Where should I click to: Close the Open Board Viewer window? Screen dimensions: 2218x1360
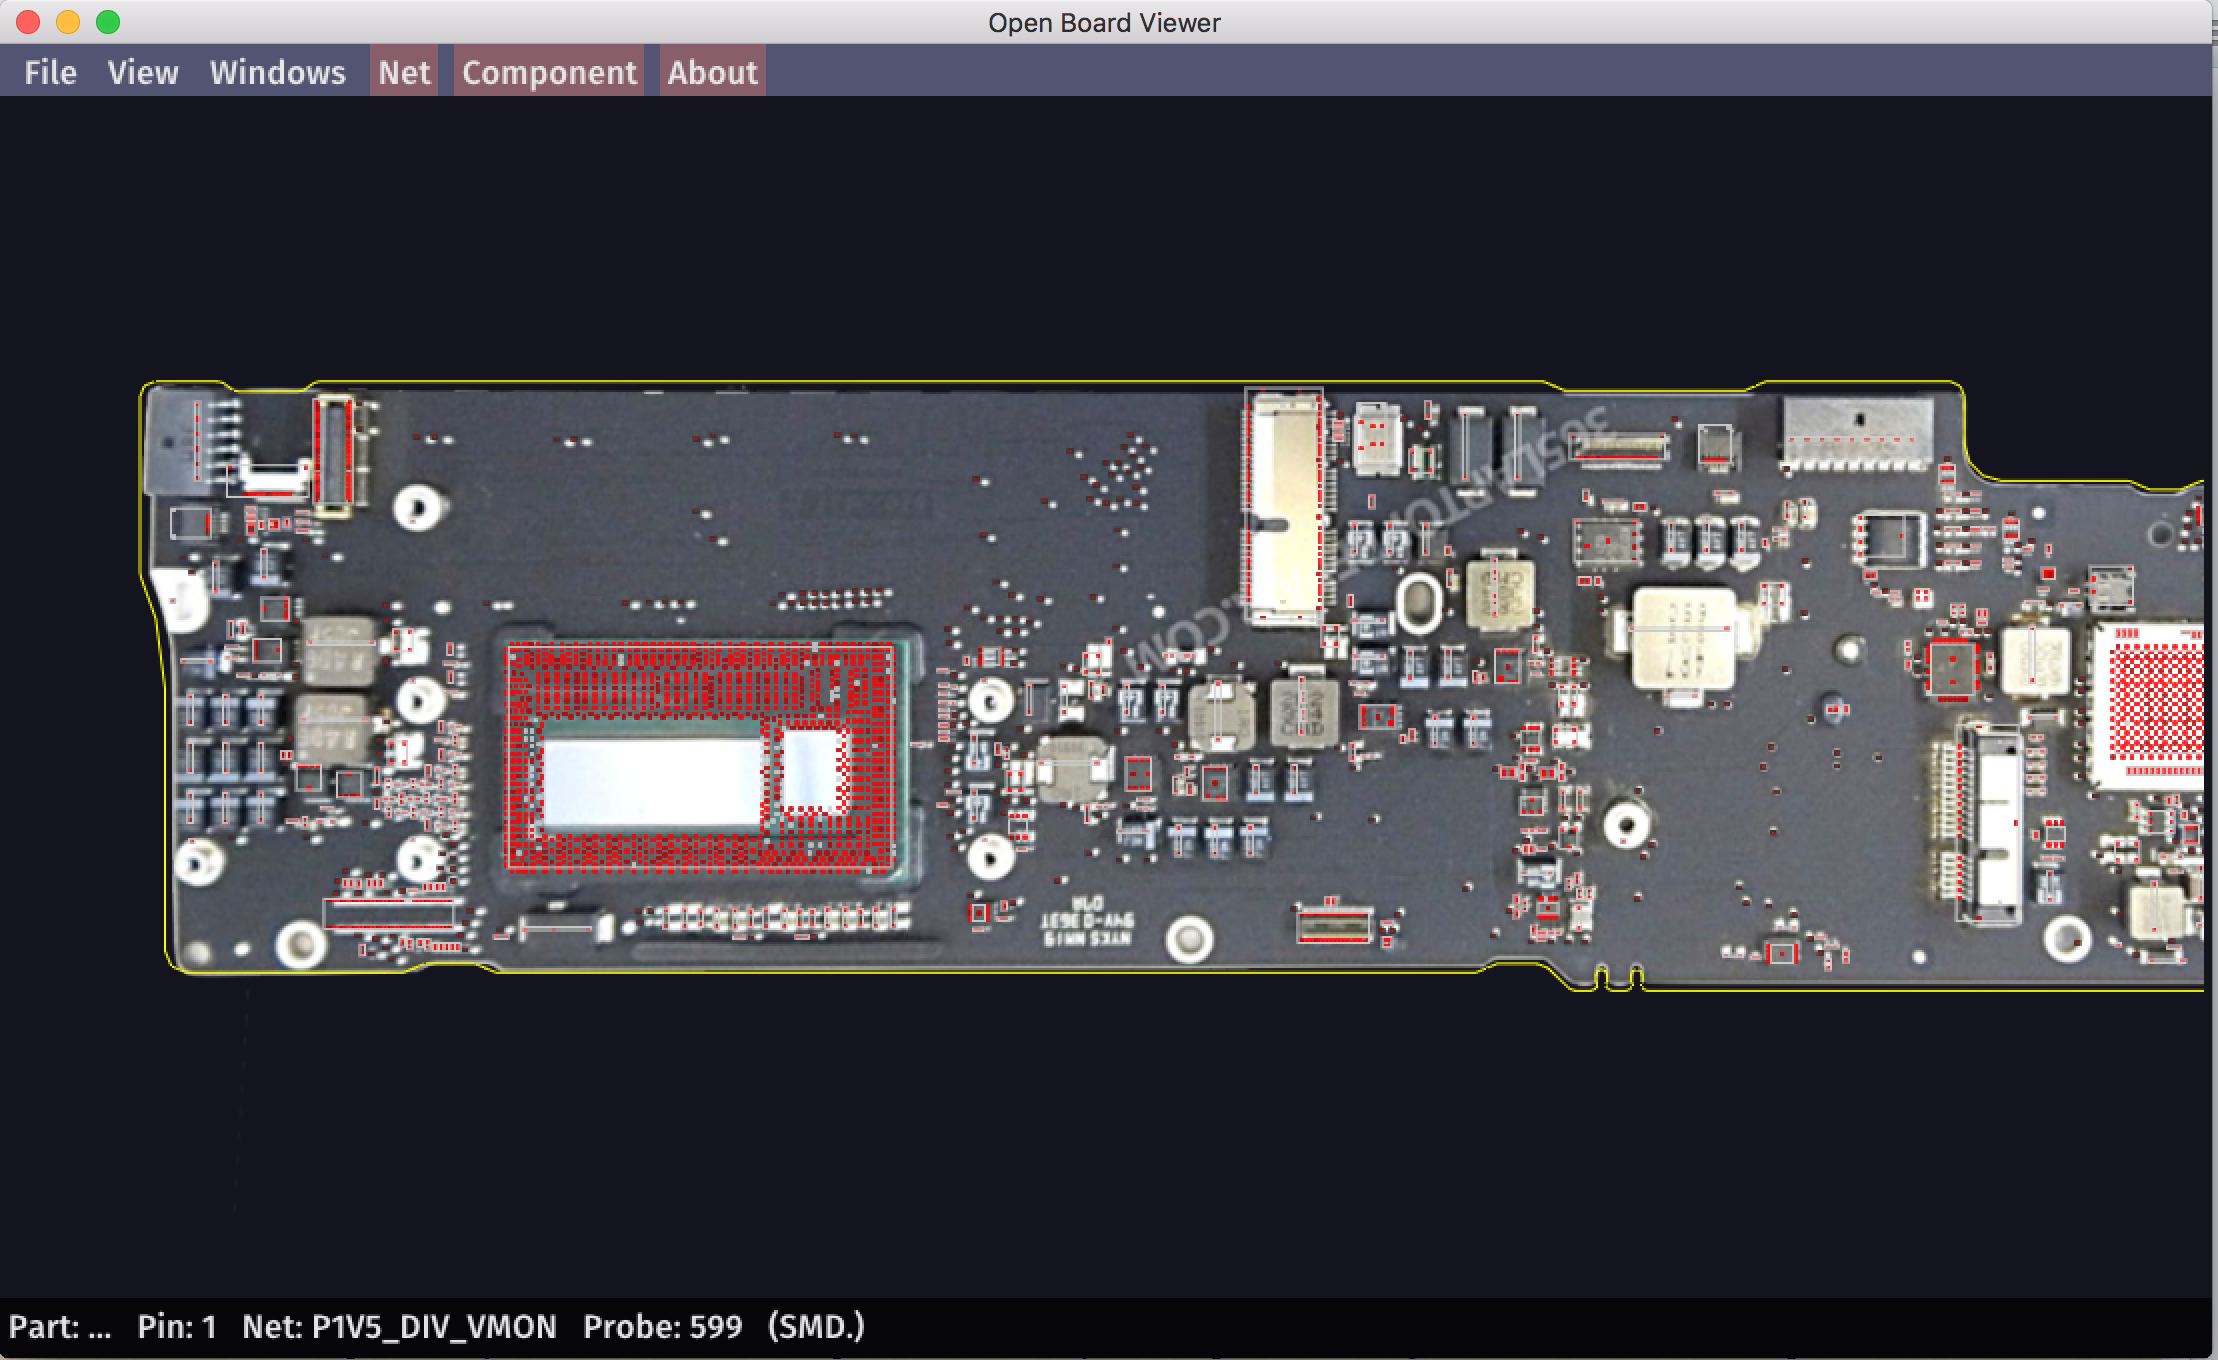[x=28, y=22]
